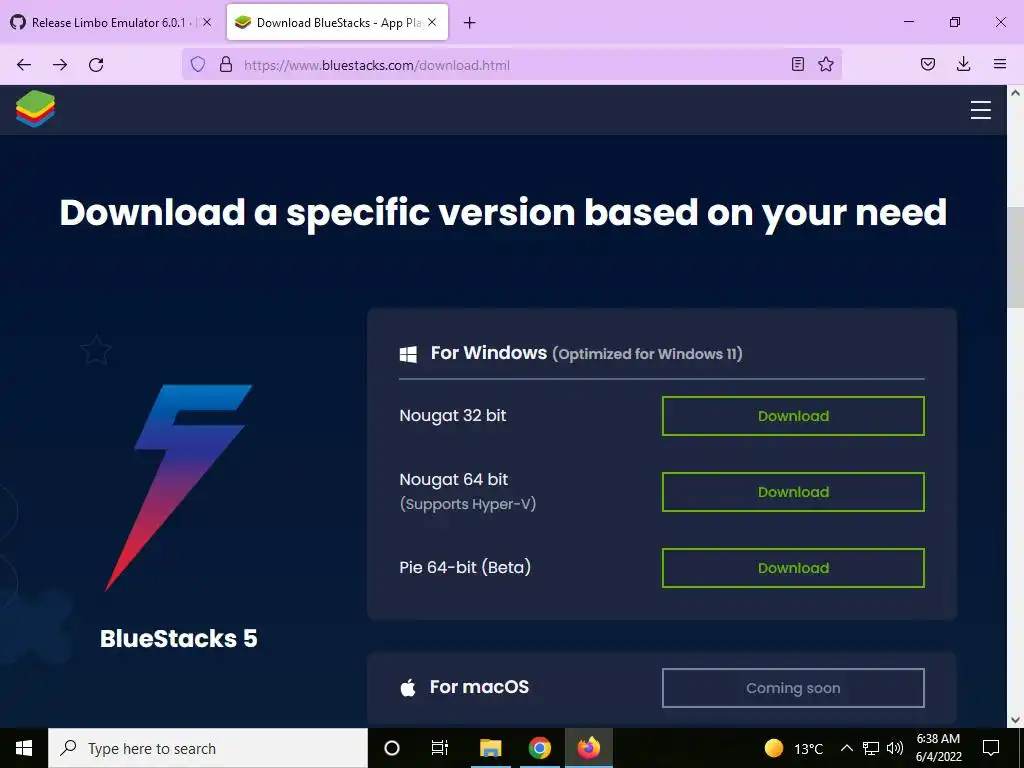Click the BlueStacks 5 title text
Image resolution: width=1024 pixels, height=768 pixels.
[x=178, y=638]
